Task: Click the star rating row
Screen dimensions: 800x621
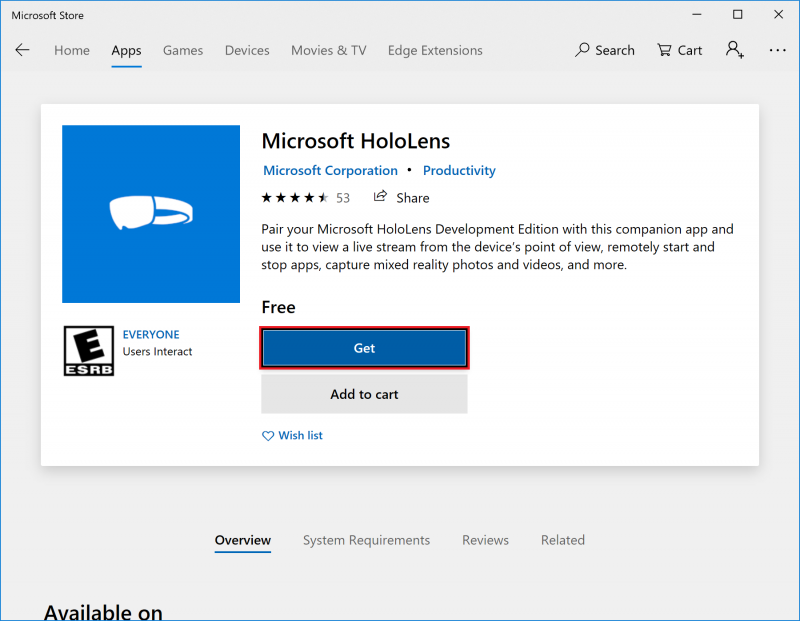Action: [295, 197]
